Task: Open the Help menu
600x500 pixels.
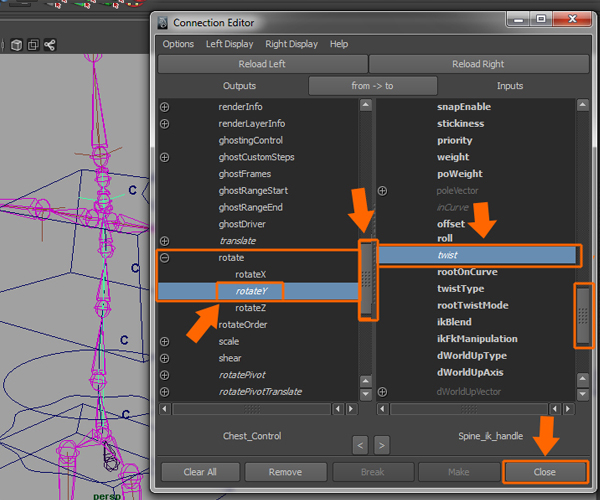Action: point(339,44)
